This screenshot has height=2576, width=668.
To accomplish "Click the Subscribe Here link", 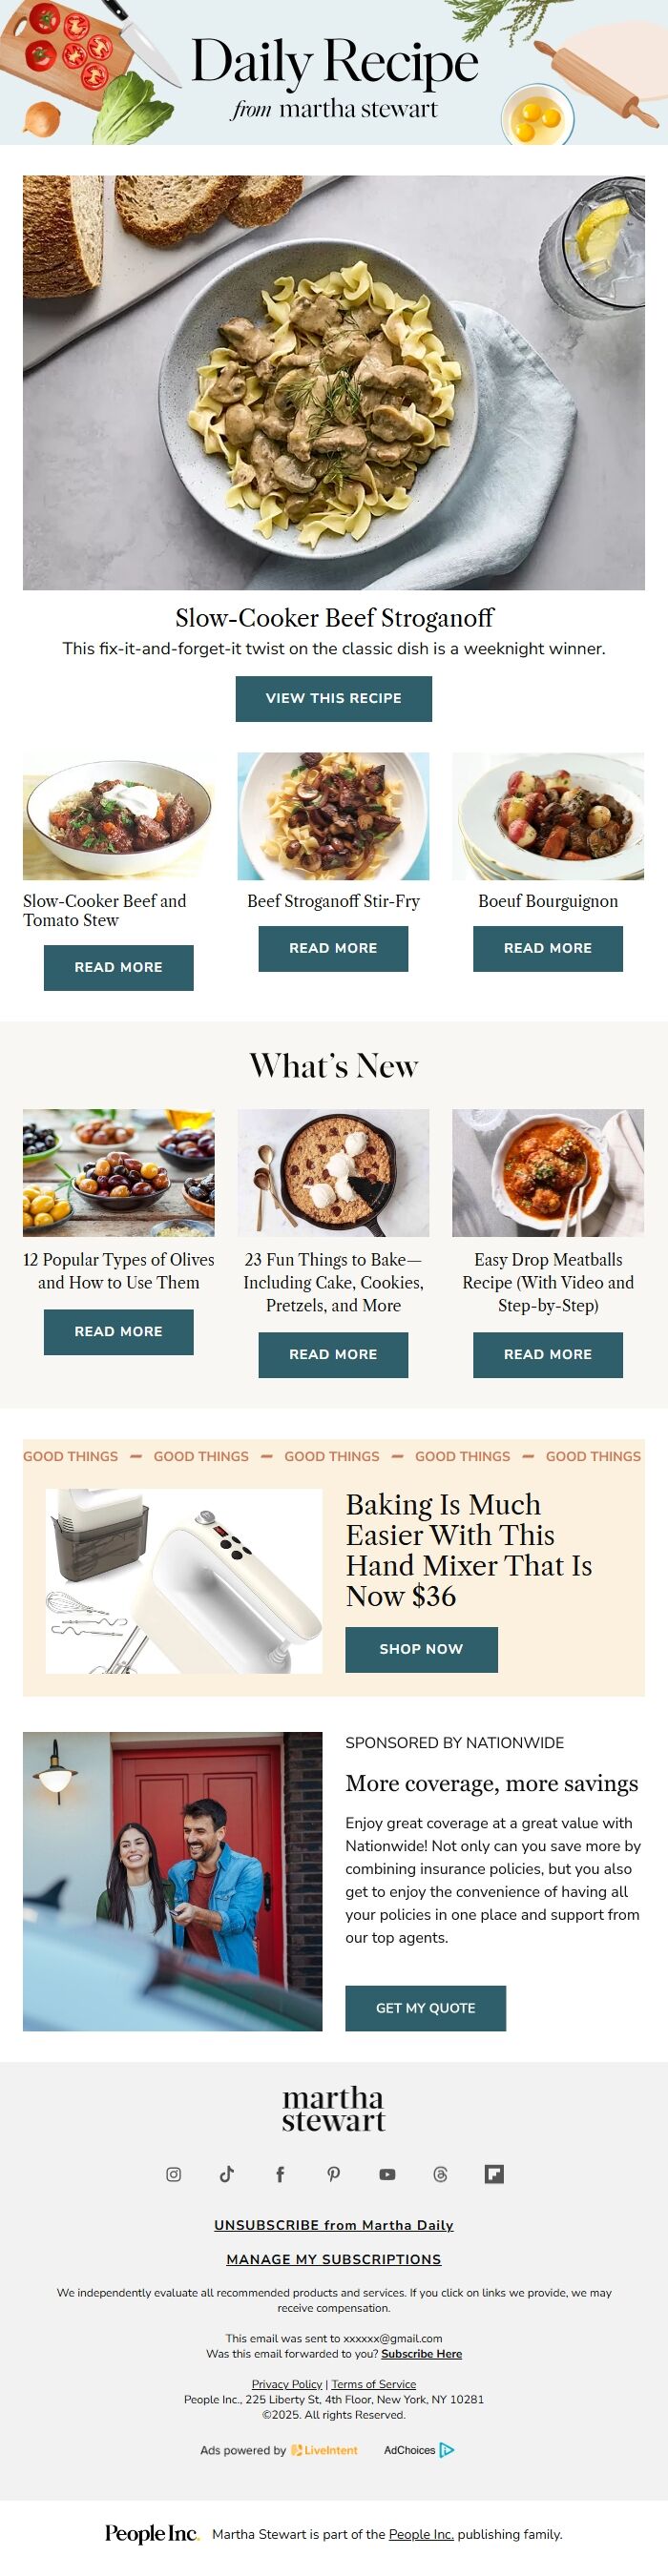I will pos(422,2353).
